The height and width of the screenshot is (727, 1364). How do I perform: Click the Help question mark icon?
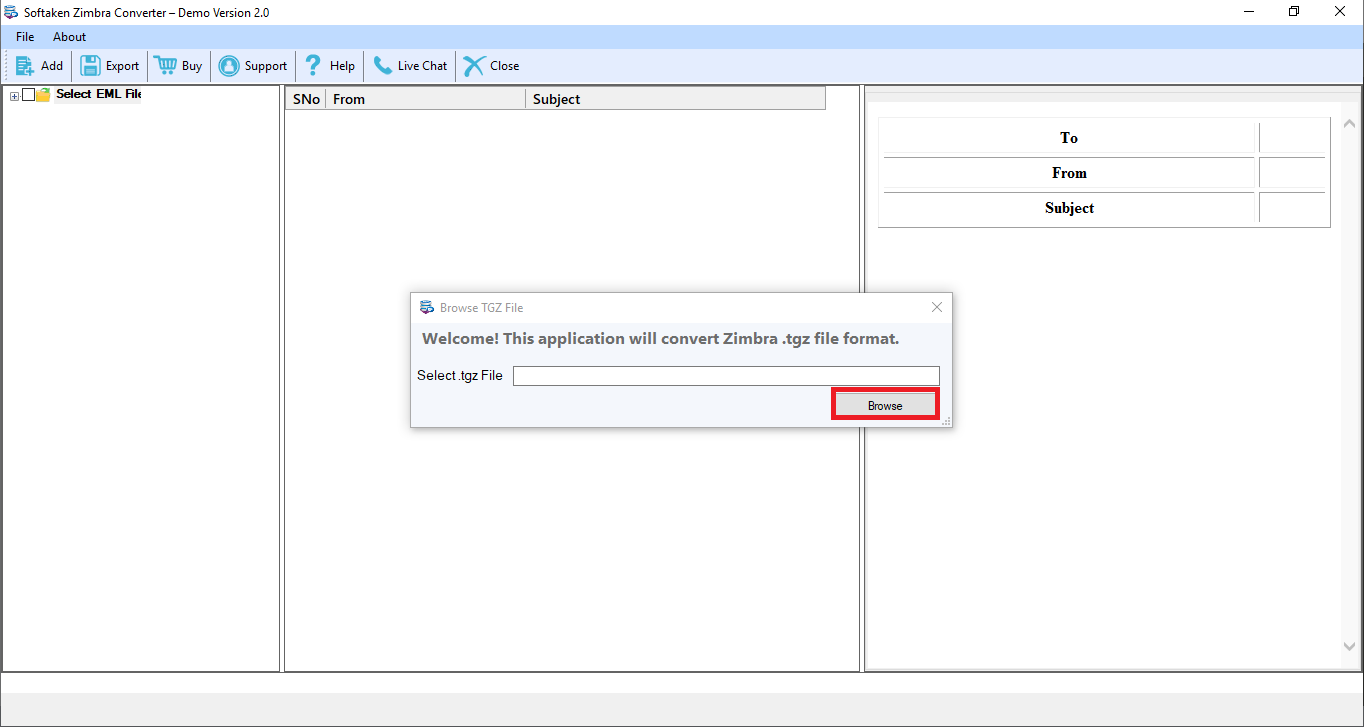pyautogui.click(x=313, y=66)
